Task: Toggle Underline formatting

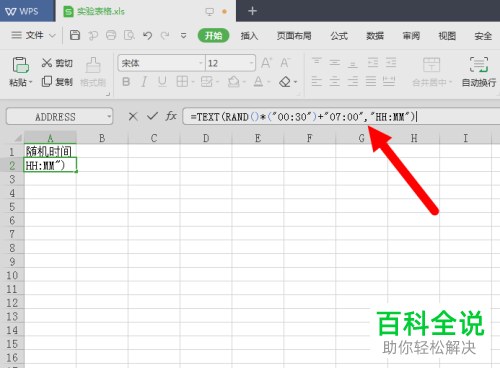Action: [162, 81]
